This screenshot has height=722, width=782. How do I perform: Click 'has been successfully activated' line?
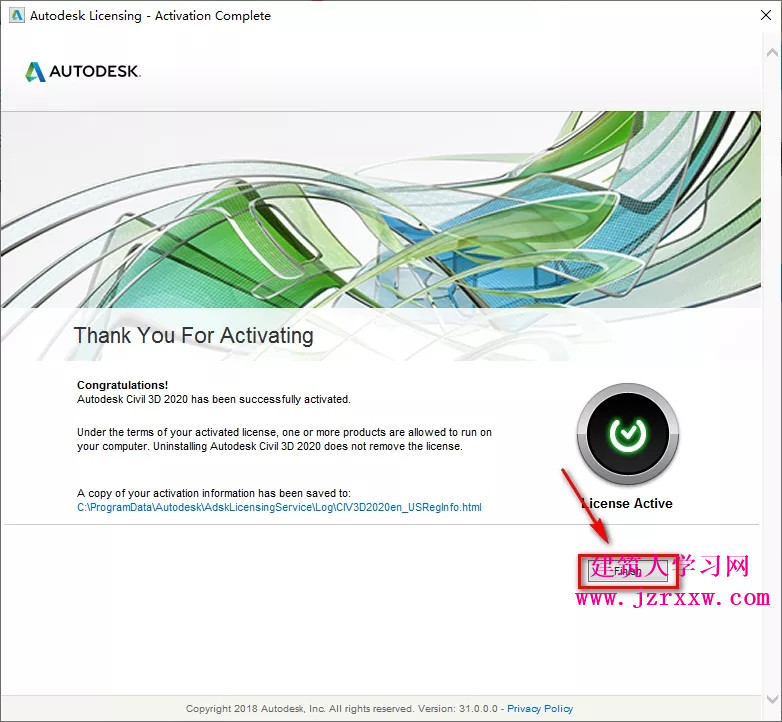pyautogui.click(x=213, y=399)
